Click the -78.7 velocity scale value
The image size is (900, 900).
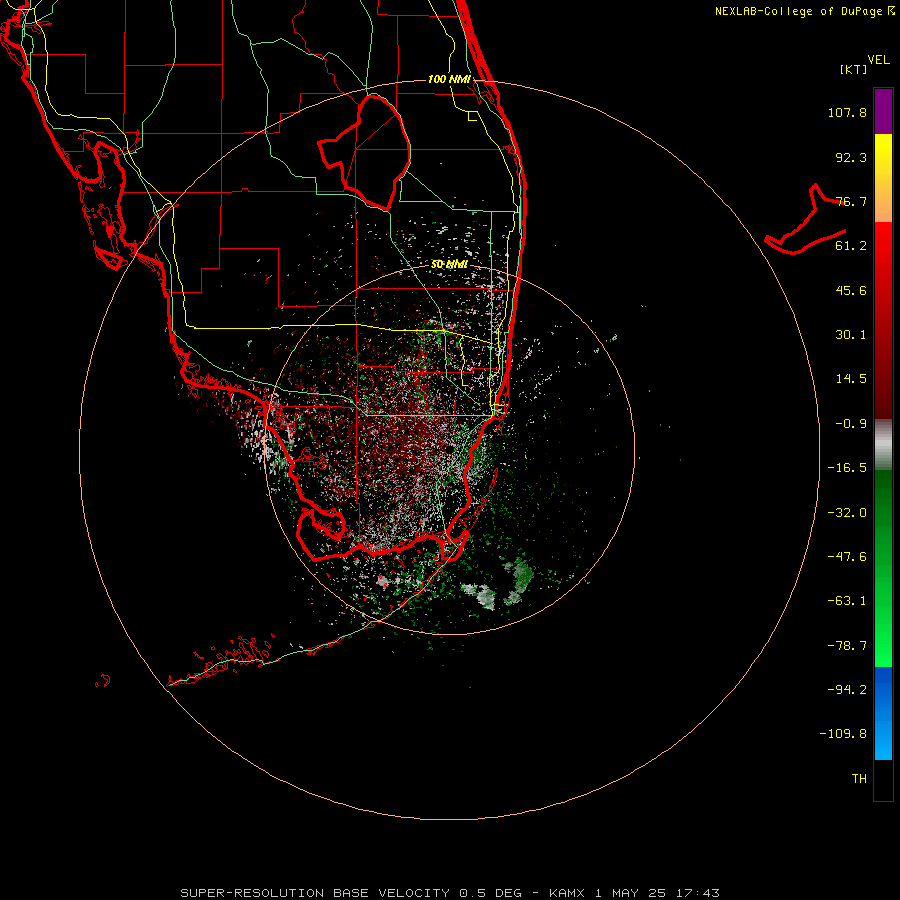(847, 646)
